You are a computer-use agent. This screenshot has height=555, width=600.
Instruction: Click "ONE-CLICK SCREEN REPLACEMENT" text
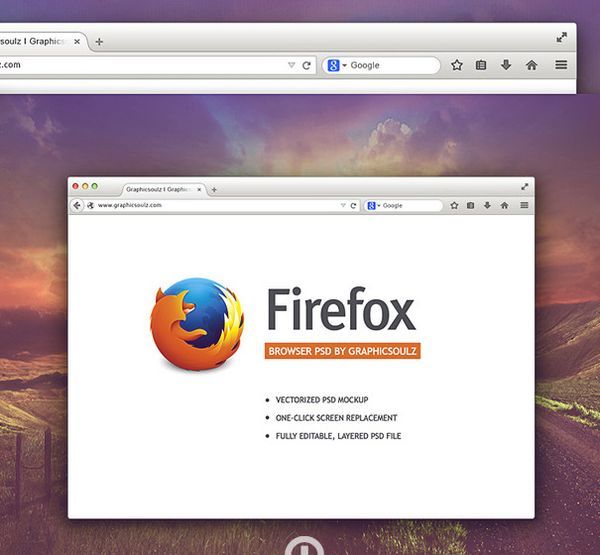pos(336,418)
